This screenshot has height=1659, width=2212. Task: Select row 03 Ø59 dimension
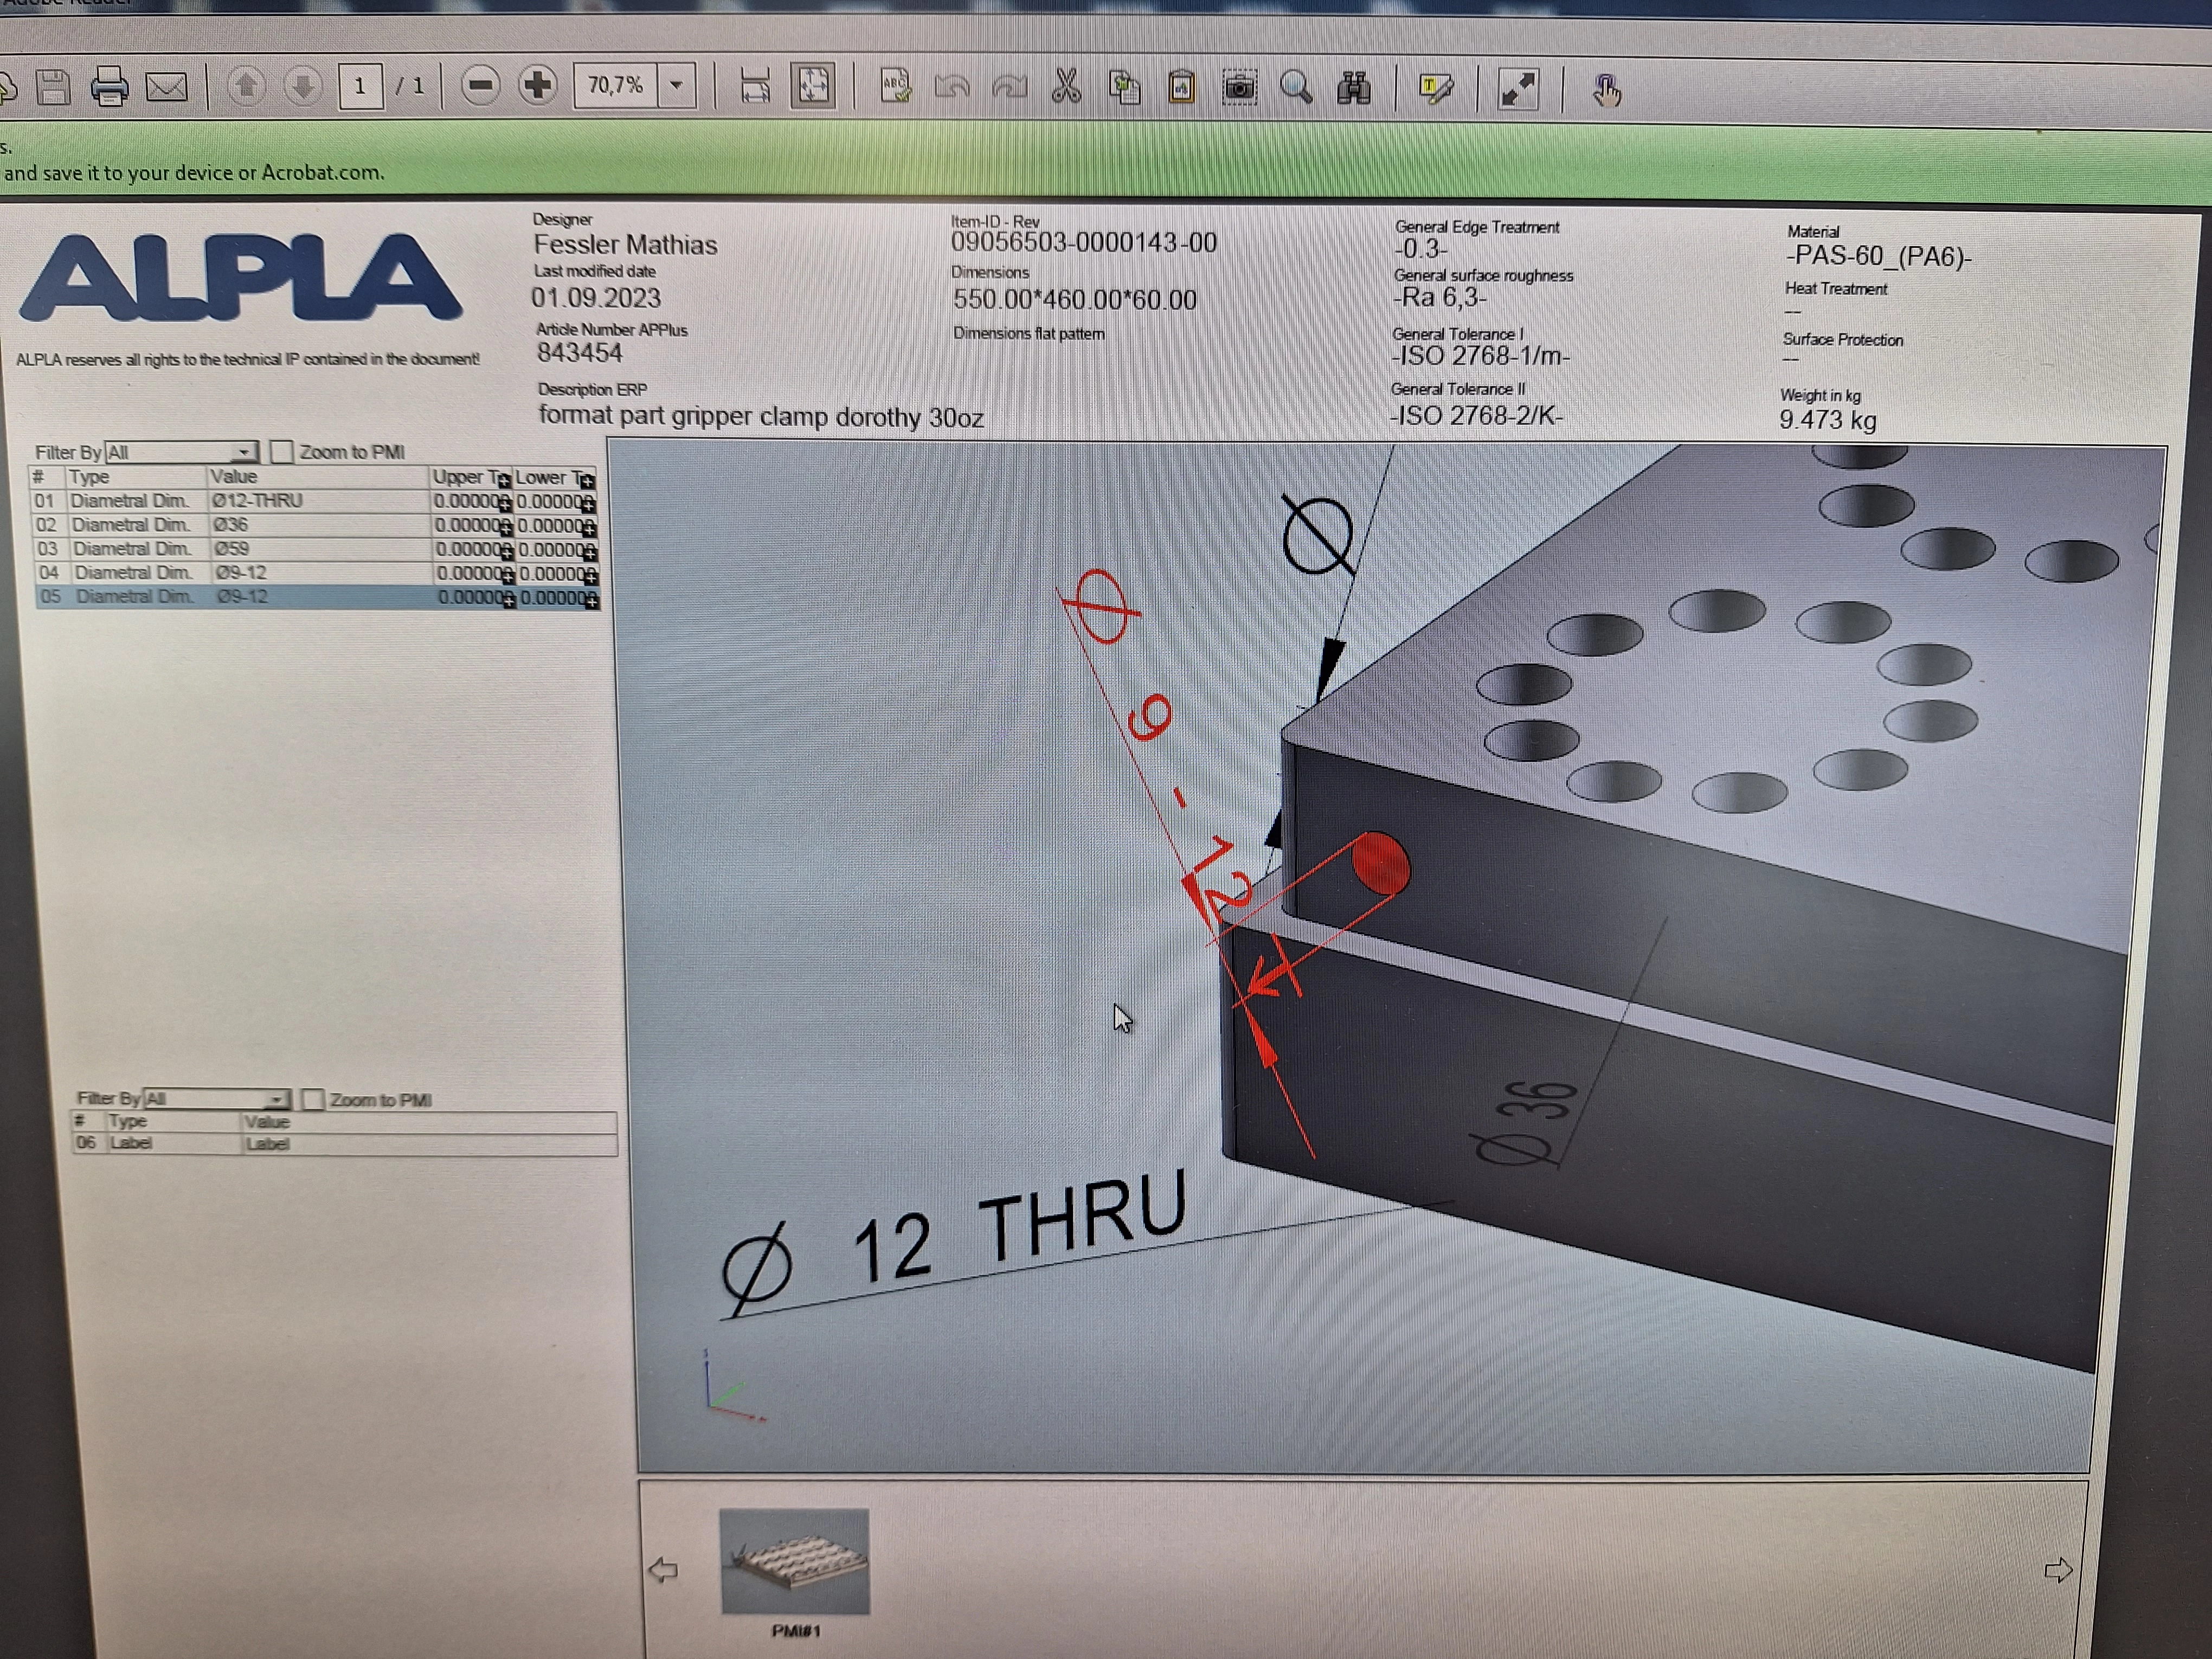coord(232,549)
